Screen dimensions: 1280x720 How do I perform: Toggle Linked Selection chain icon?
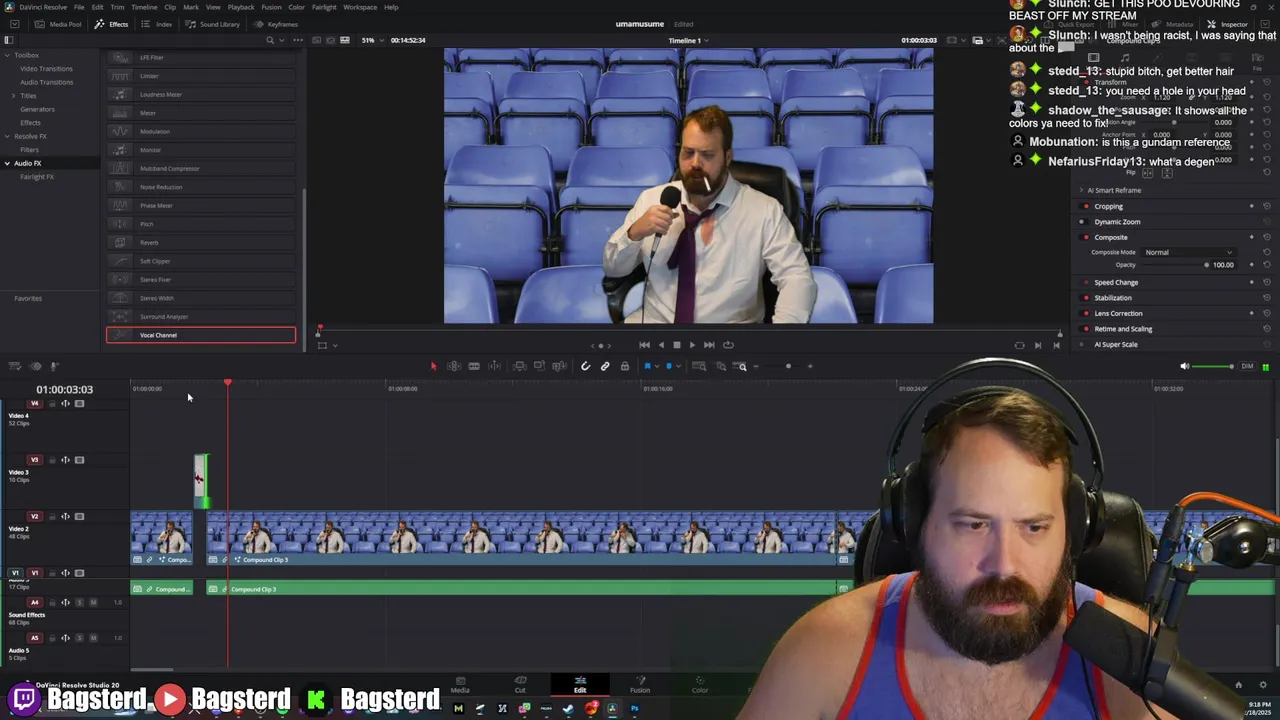click(x=605, y=366)
